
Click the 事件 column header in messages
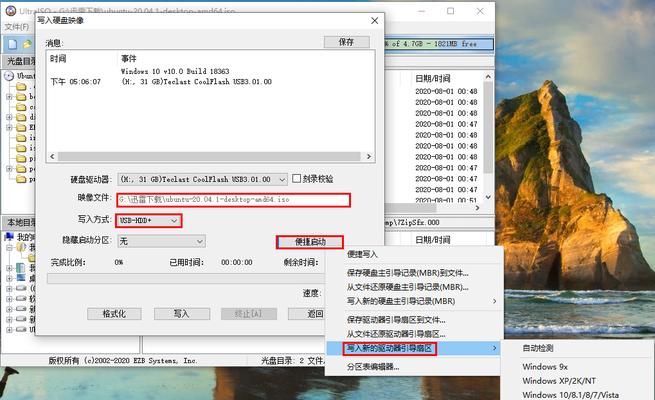(129, 58)
